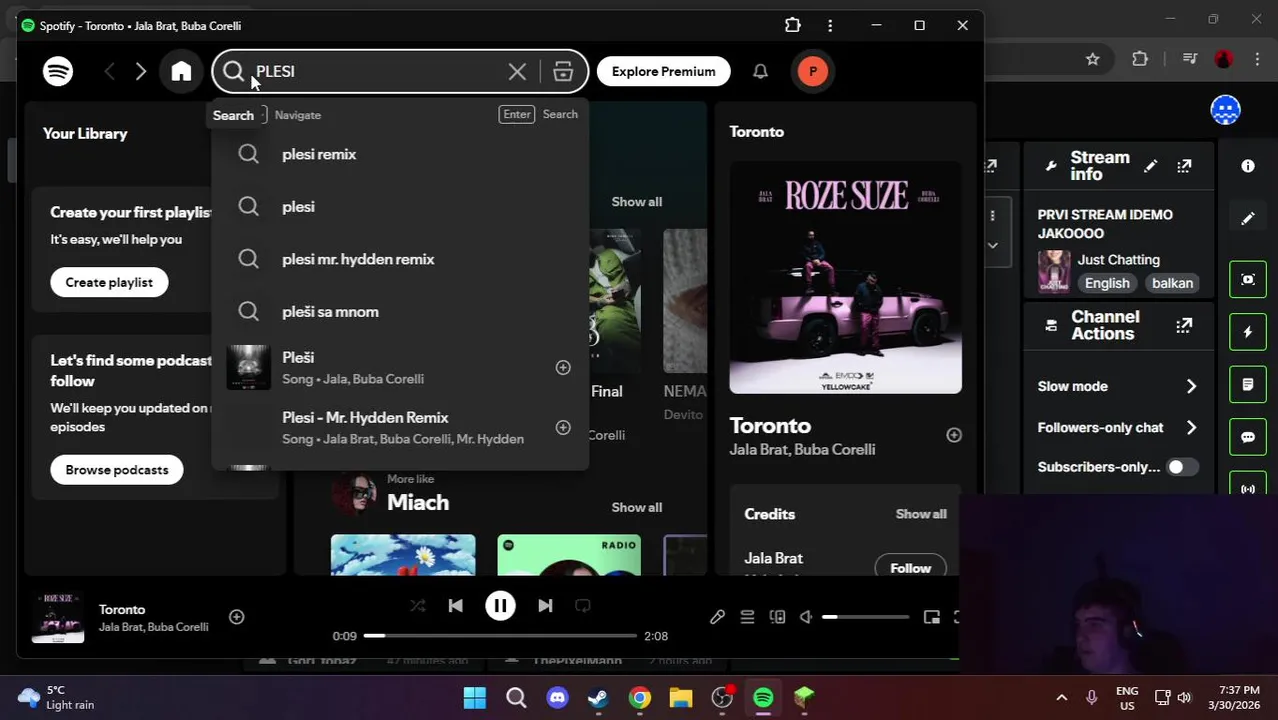
Task: Open the three-dot menu in Spotify title bar
Action: tap(830, 25)
